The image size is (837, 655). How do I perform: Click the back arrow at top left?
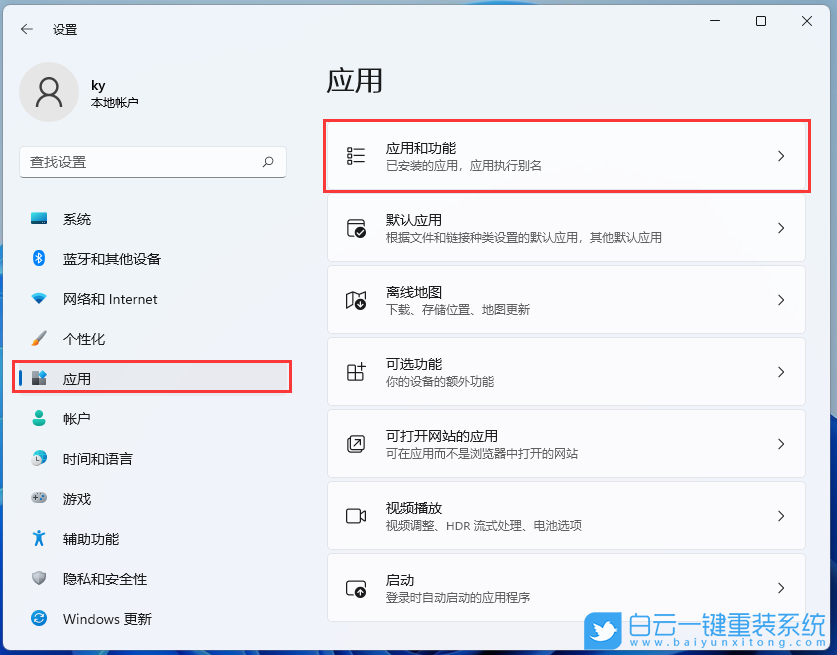(26, 29)
